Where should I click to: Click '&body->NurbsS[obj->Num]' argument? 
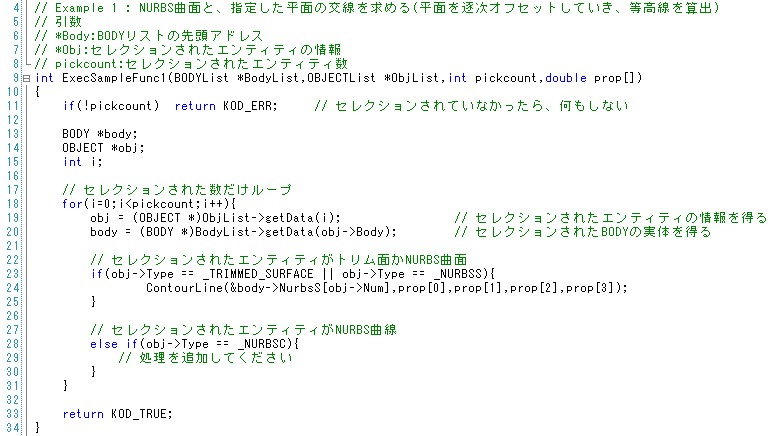point(309,287)
